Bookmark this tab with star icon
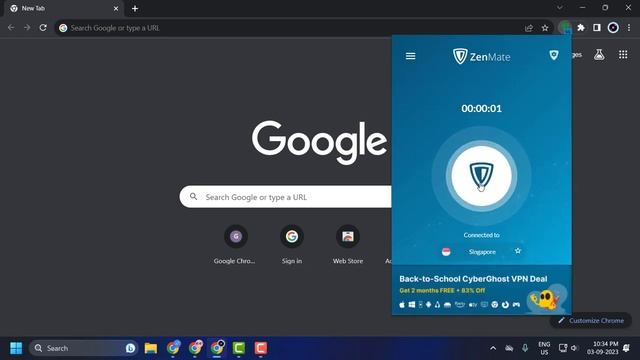The image size is (640, 360). (x=545, y=28)
